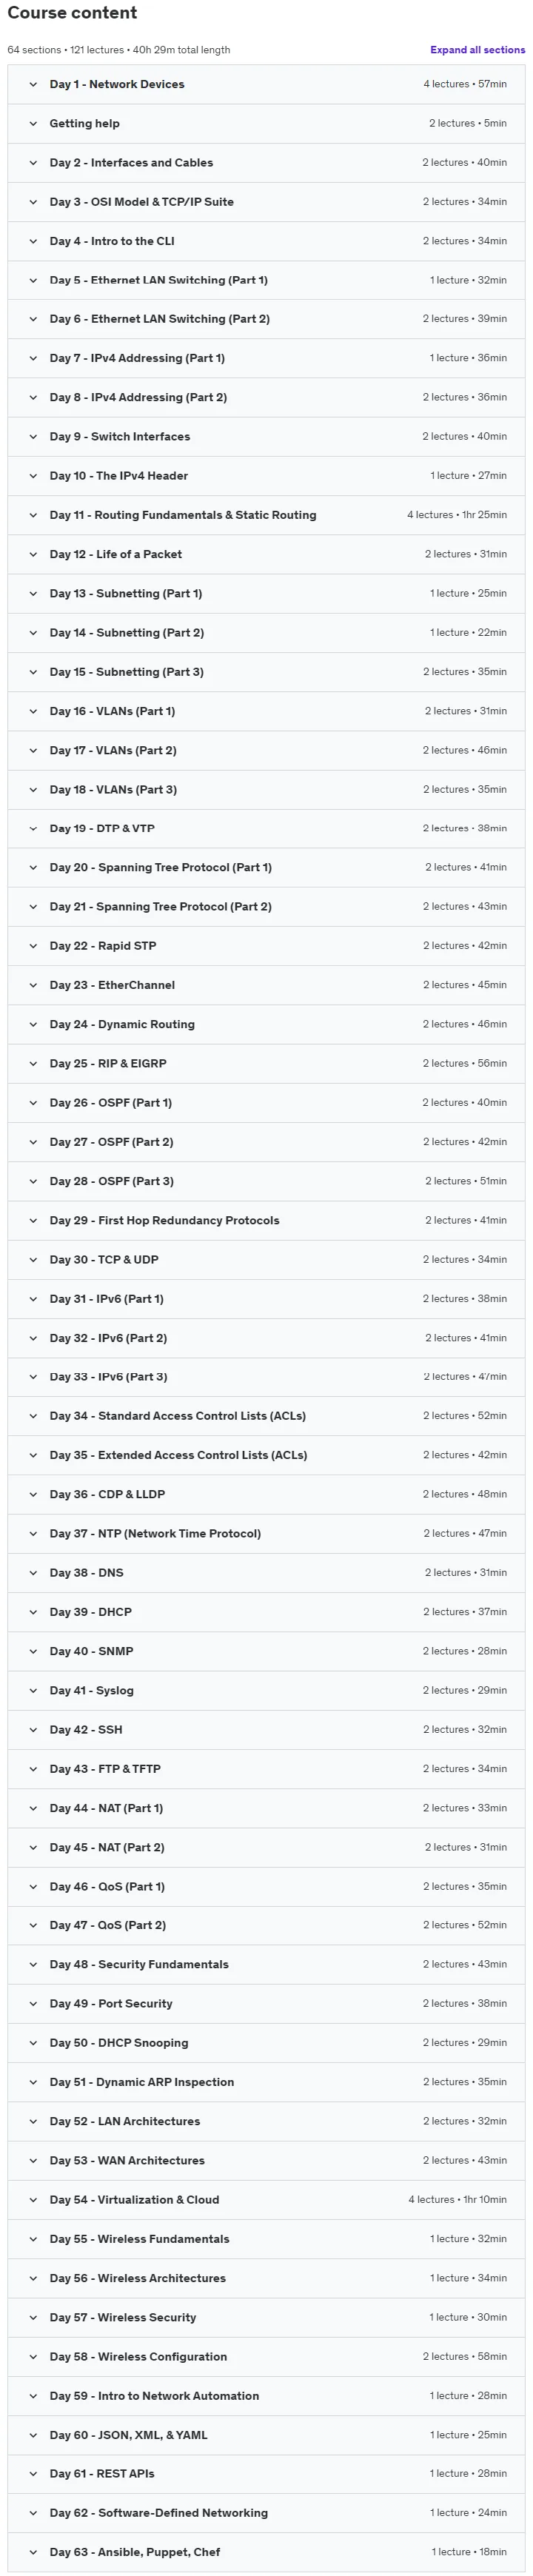
Task: Expand the Day 16 - VLANs (Part 1) chevron
Action: pos(33,711)
